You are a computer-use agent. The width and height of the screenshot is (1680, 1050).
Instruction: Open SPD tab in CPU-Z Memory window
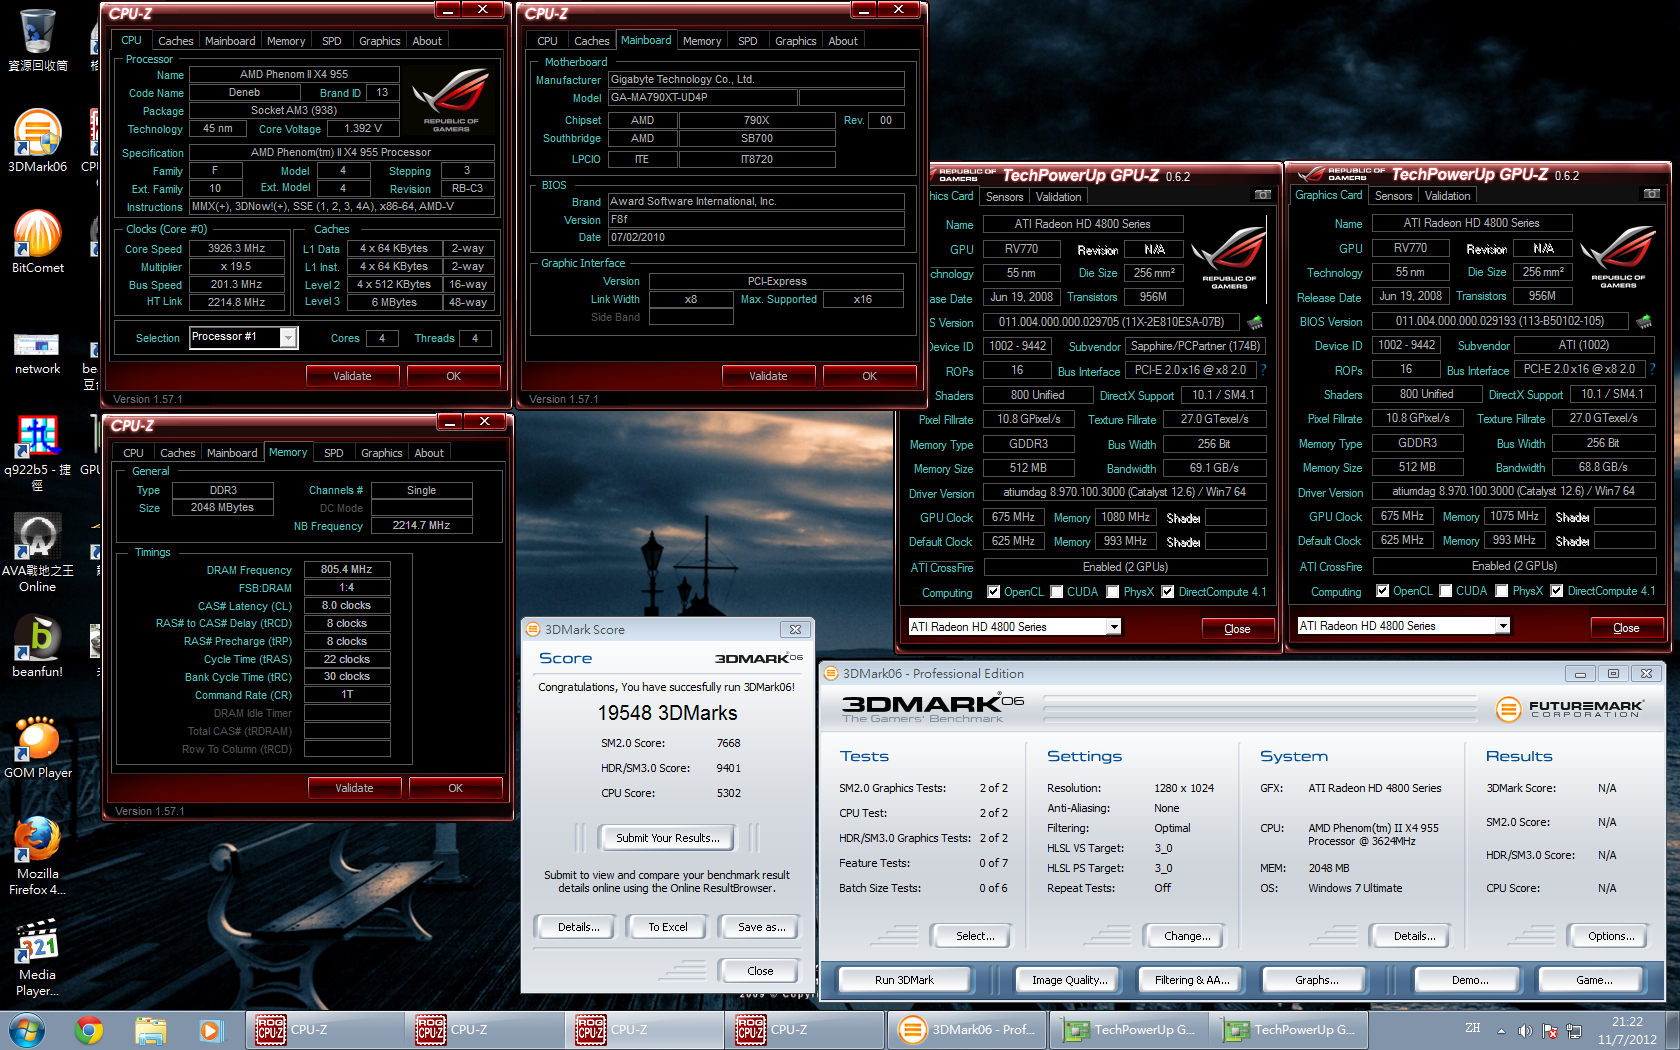point(333,453)
